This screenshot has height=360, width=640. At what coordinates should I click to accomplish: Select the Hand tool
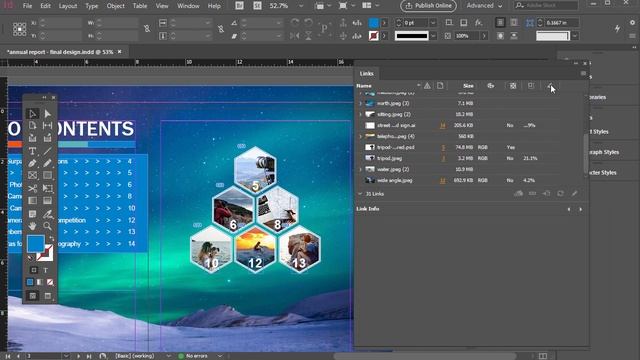[x=32, y=226]
